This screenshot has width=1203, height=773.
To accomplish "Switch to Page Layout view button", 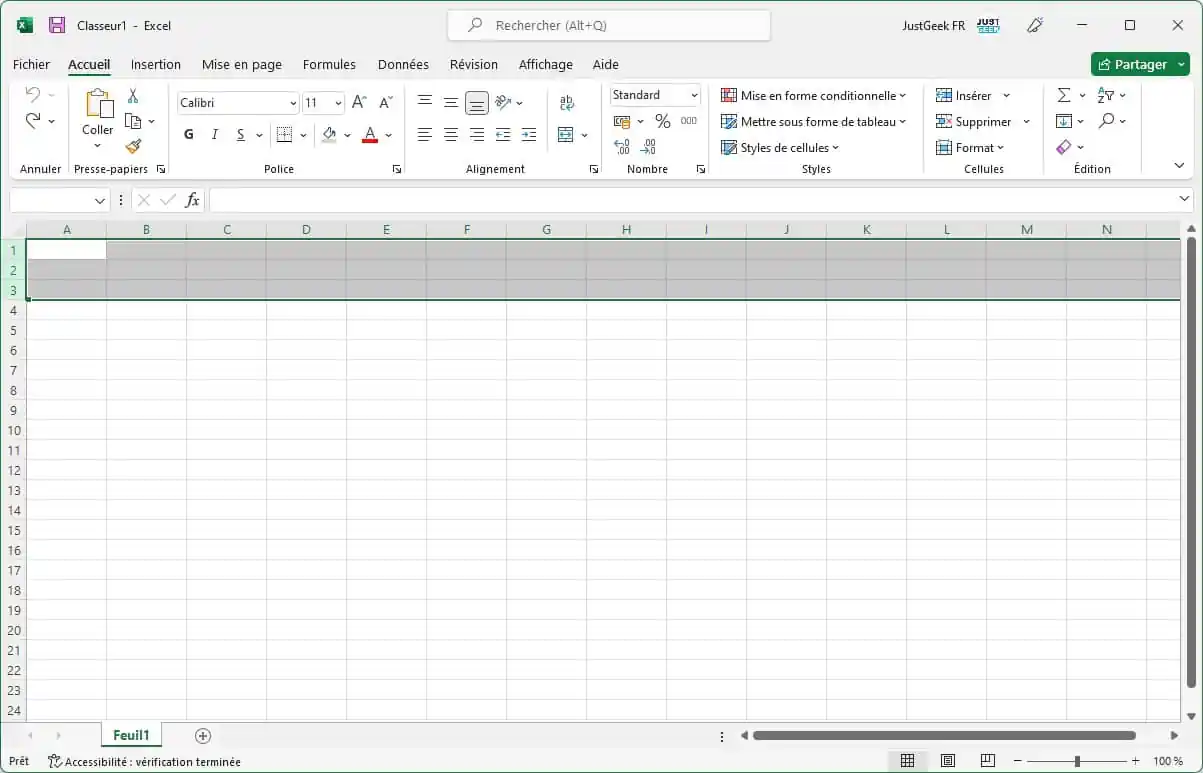I will [948, 761].
